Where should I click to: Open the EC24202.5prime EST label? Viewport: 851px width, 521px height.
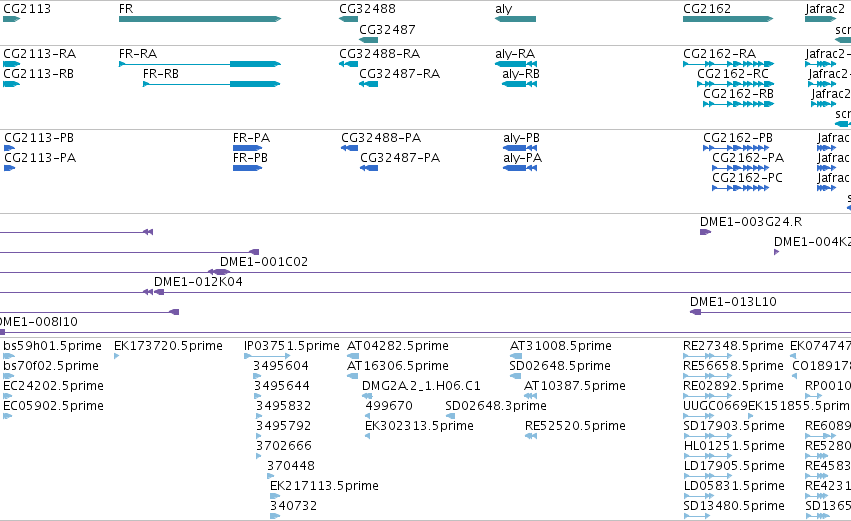click(x=53, y=386)
